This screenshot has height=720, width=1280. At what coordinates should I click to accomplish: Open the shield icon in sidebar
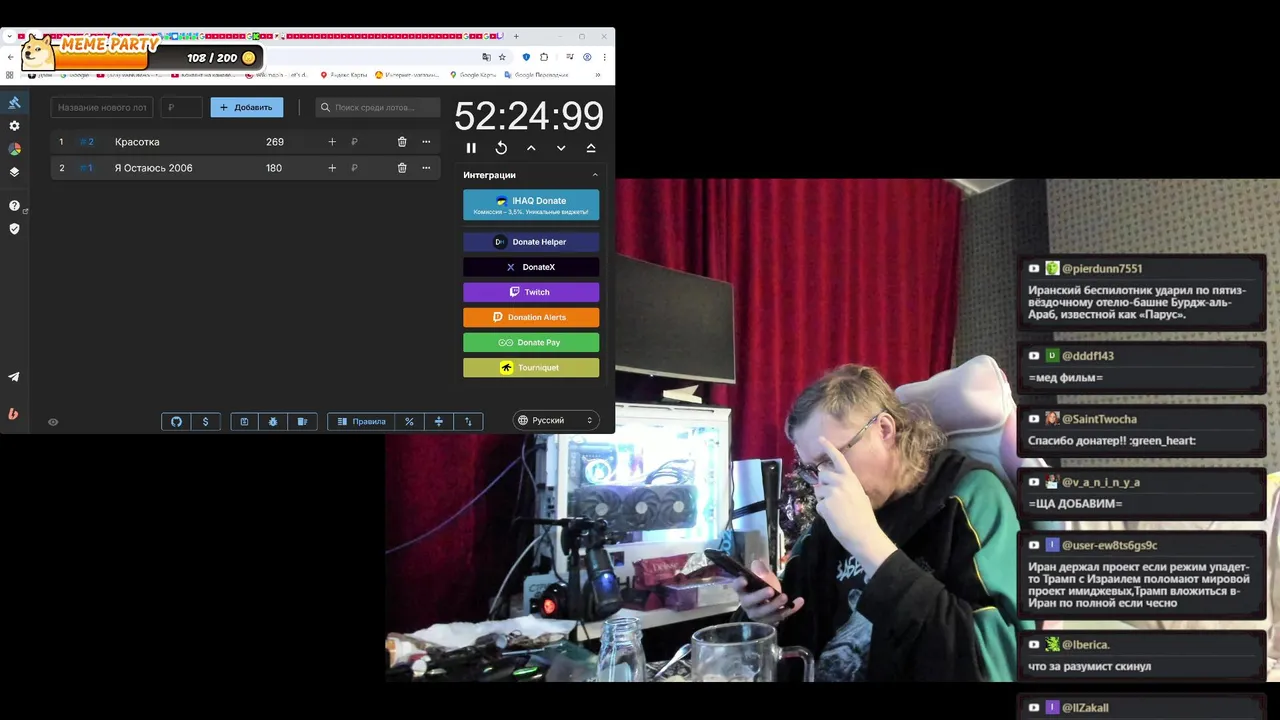pos(14,229)
